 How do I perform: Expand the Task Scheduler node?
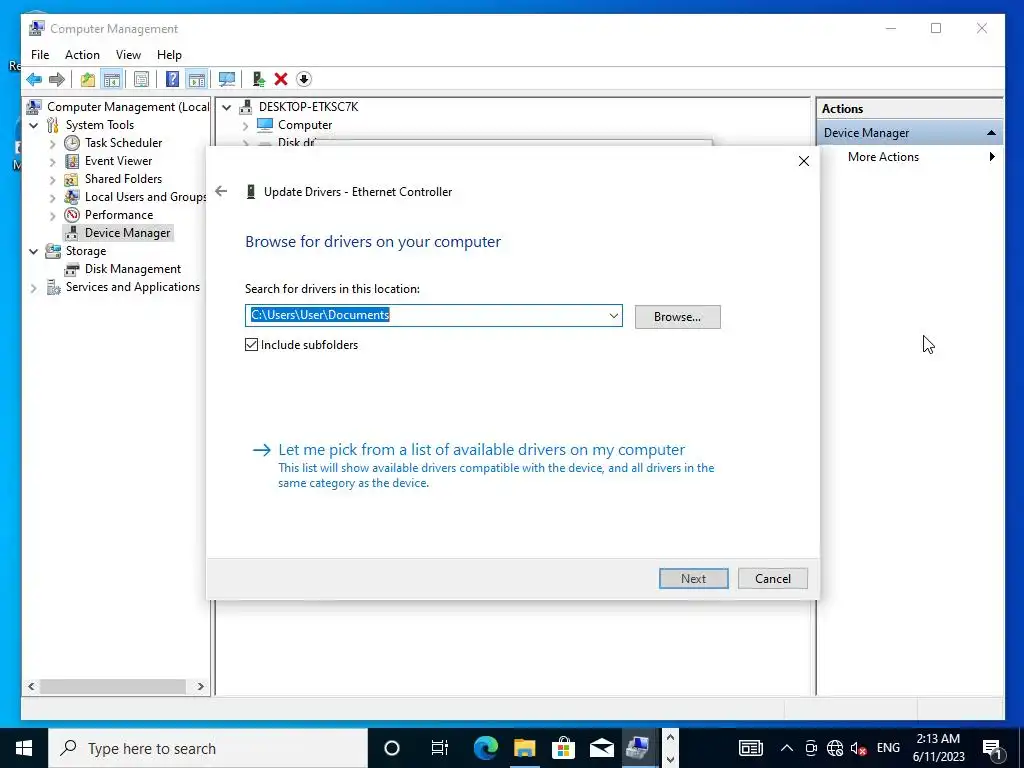pos(53,143)
